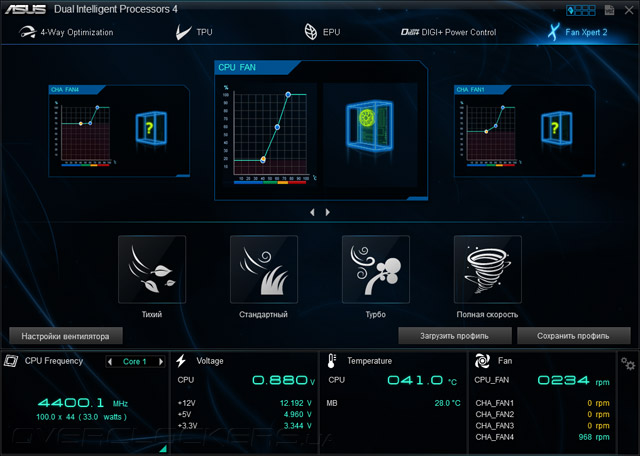This screenshot has height=456, width=640.
Task: Click the CHA_FAN4 968 rpm row
Action: pyautogui.click(x=542, y=437)
